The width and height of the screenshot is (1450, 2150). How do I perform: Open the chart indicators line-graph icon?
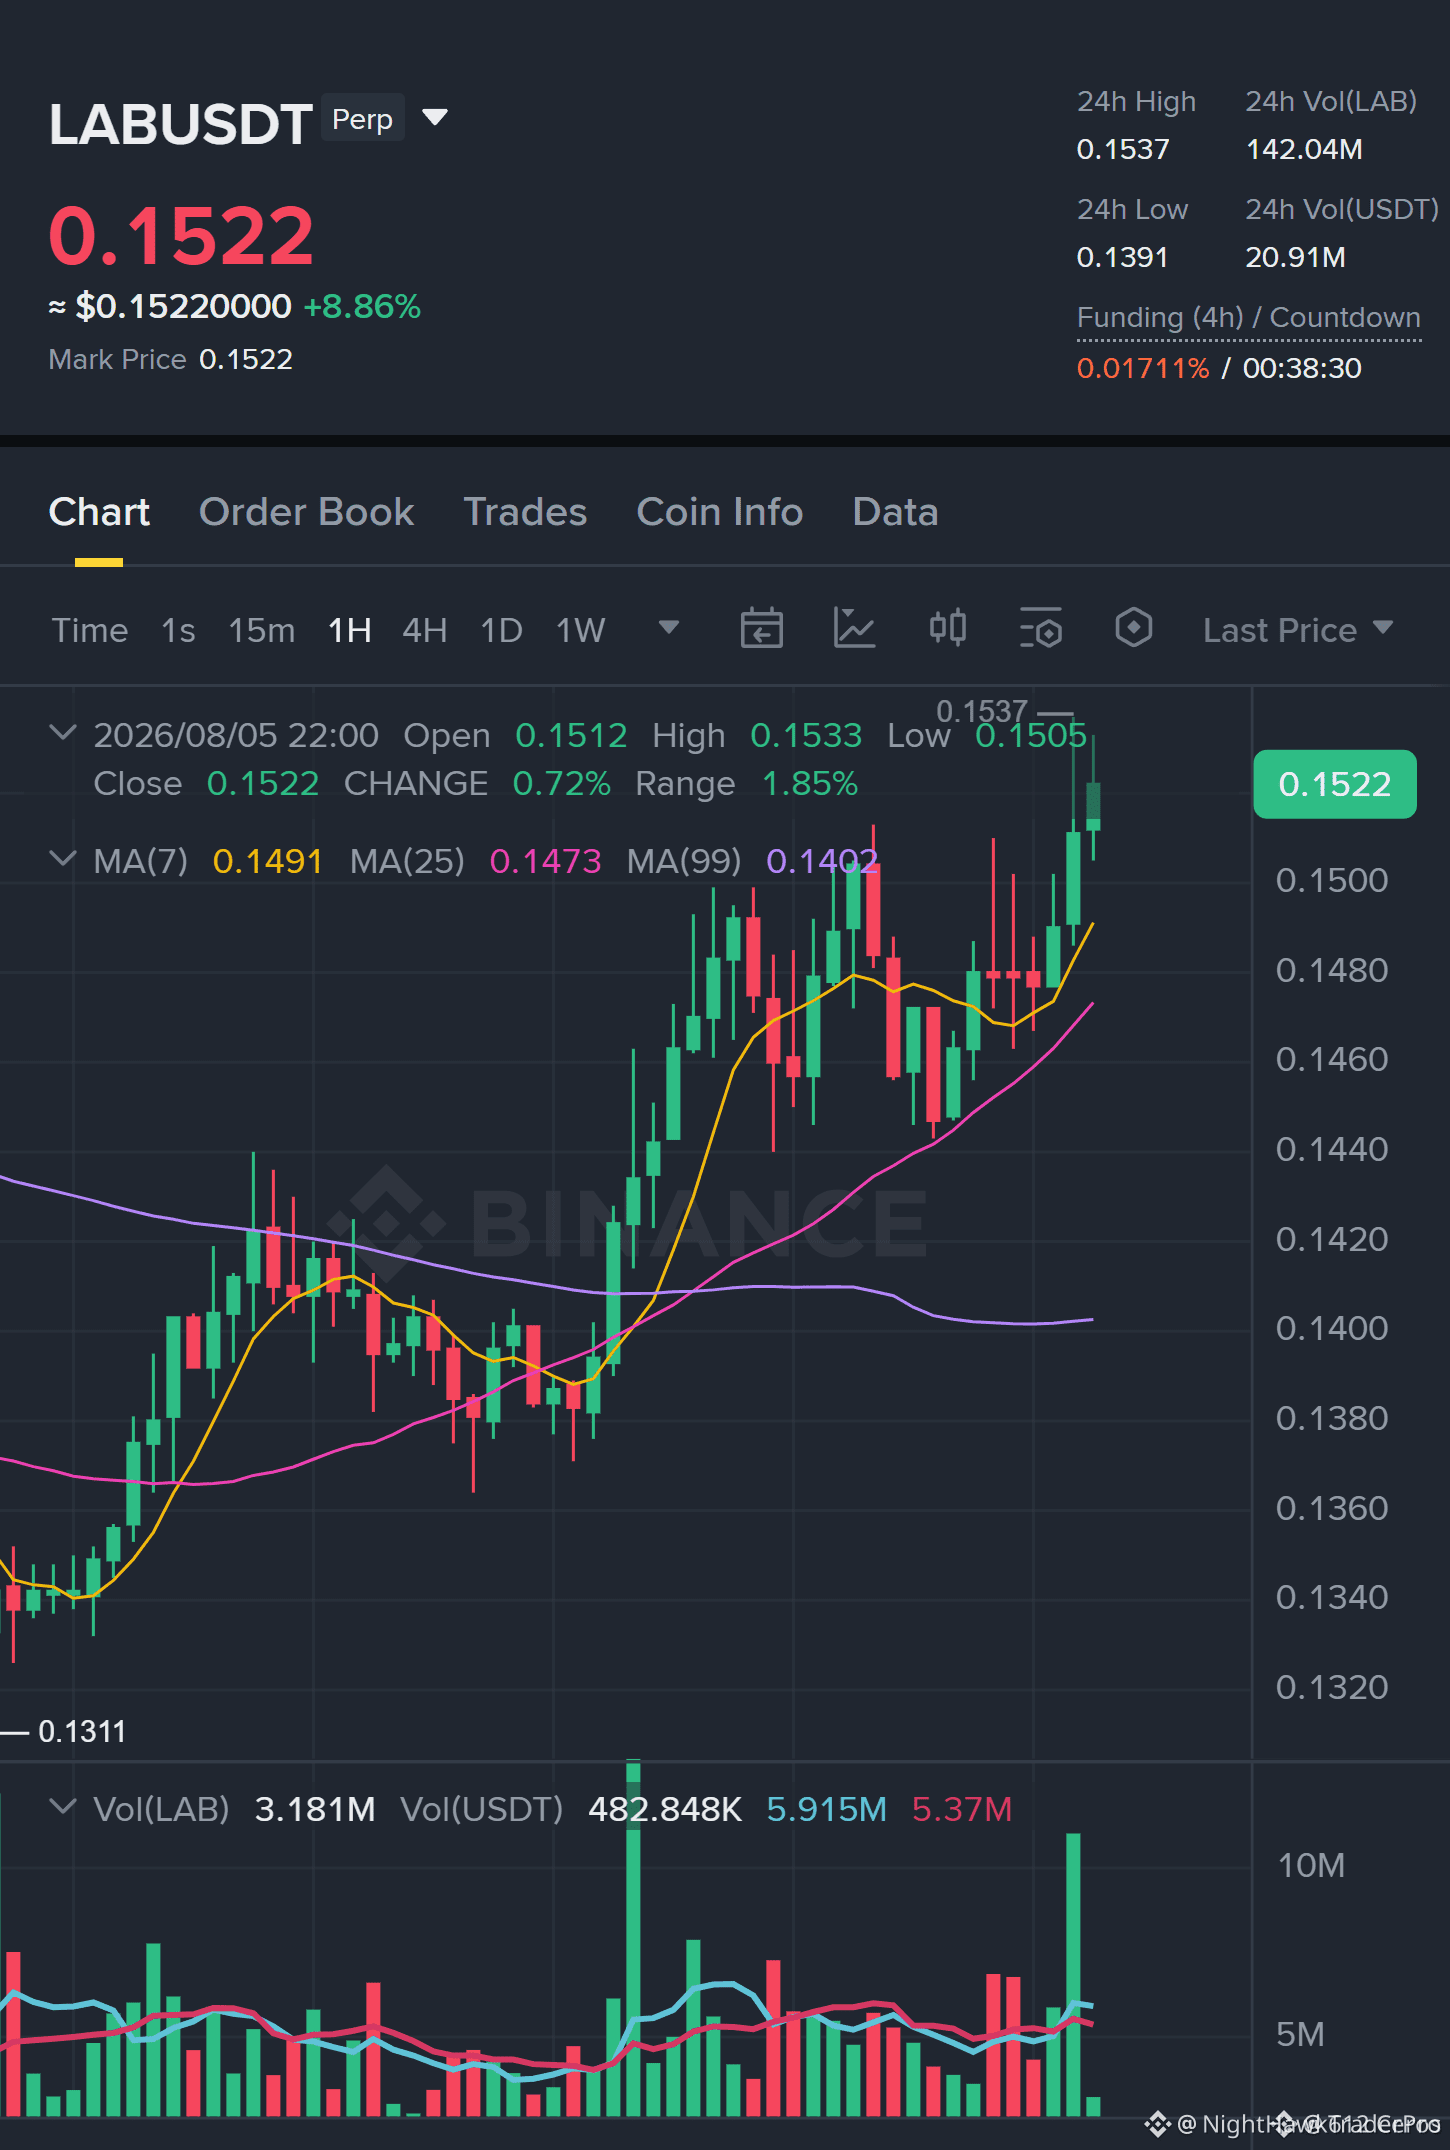click(x=854, y=629)
